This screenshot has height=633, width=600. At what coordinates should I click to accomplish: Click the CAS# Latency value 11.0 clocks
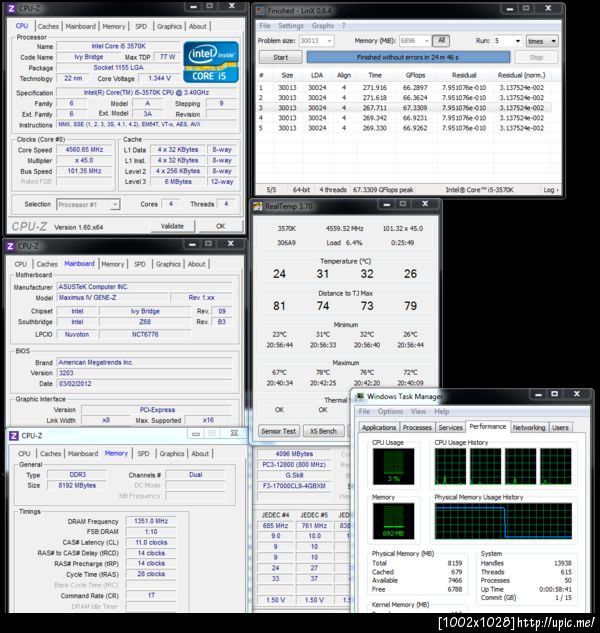point(151,543)
